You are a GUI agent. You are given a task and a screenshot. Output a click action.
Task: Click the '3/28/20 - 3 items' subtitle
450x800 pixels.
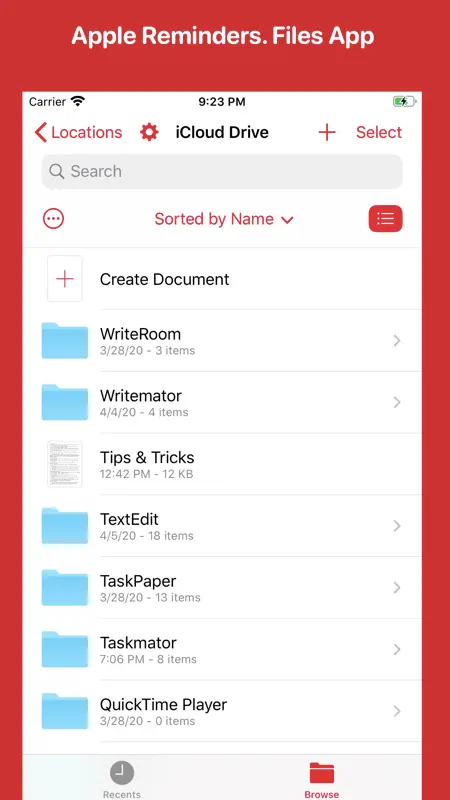[x=147, y=351]
